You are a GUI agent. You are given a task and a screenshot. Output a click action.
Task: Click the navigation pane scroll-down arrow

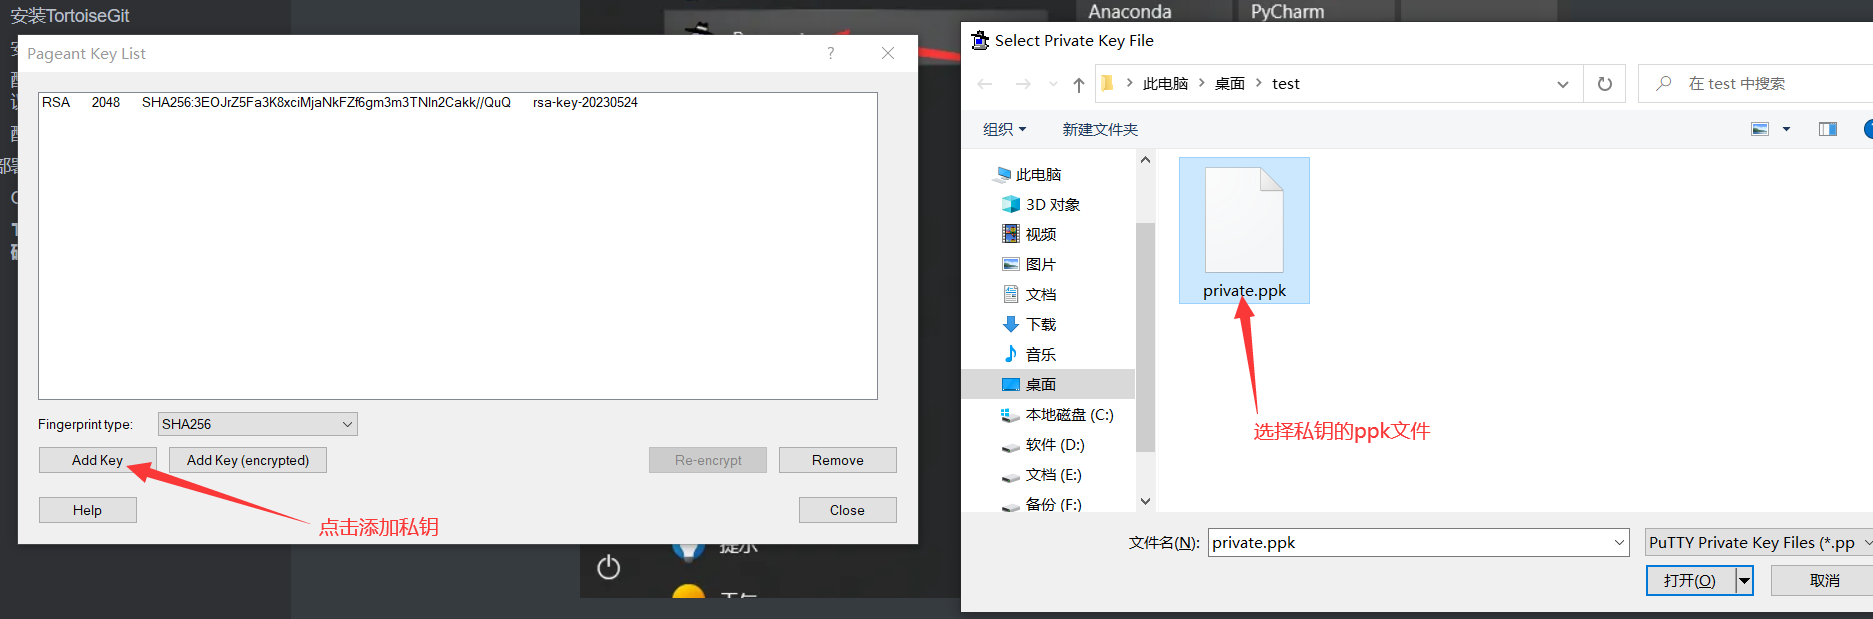[x=1145, y=501]
